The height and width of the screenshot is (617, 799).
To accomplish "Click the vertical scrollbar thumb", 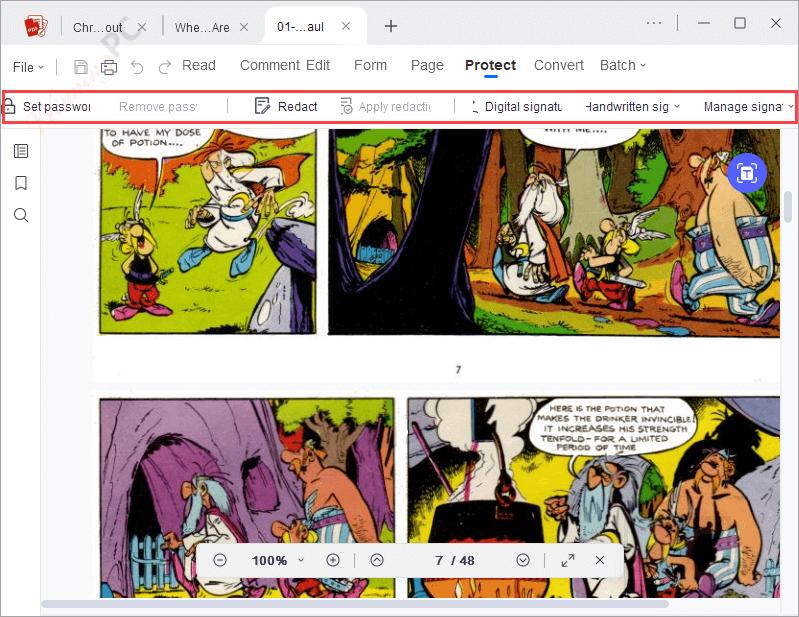I will coord(788,207).
